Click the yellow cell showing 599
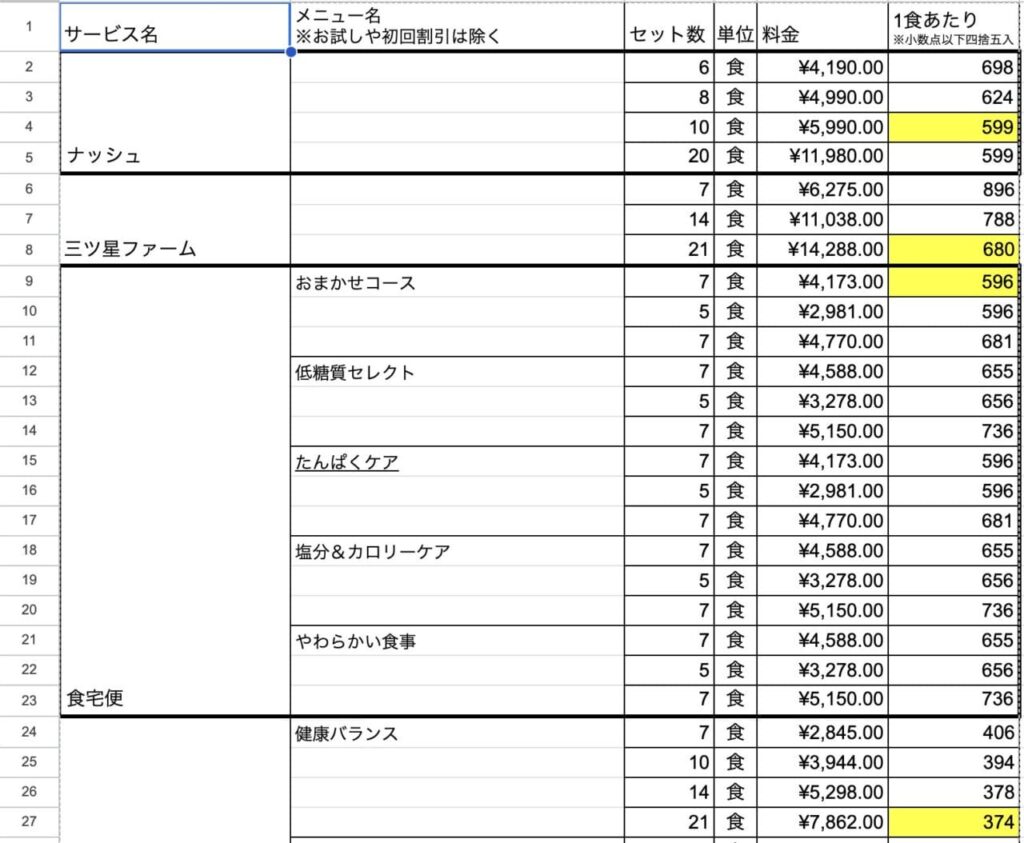The image size is (1024, 843). click(950, 127)
